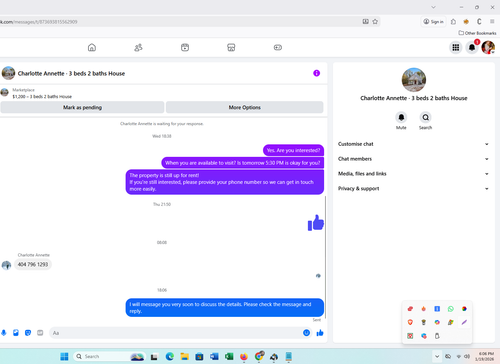Record a voice clip with microphone icon
Viewport: 500px width, 364px height.
tap(4, 333)
